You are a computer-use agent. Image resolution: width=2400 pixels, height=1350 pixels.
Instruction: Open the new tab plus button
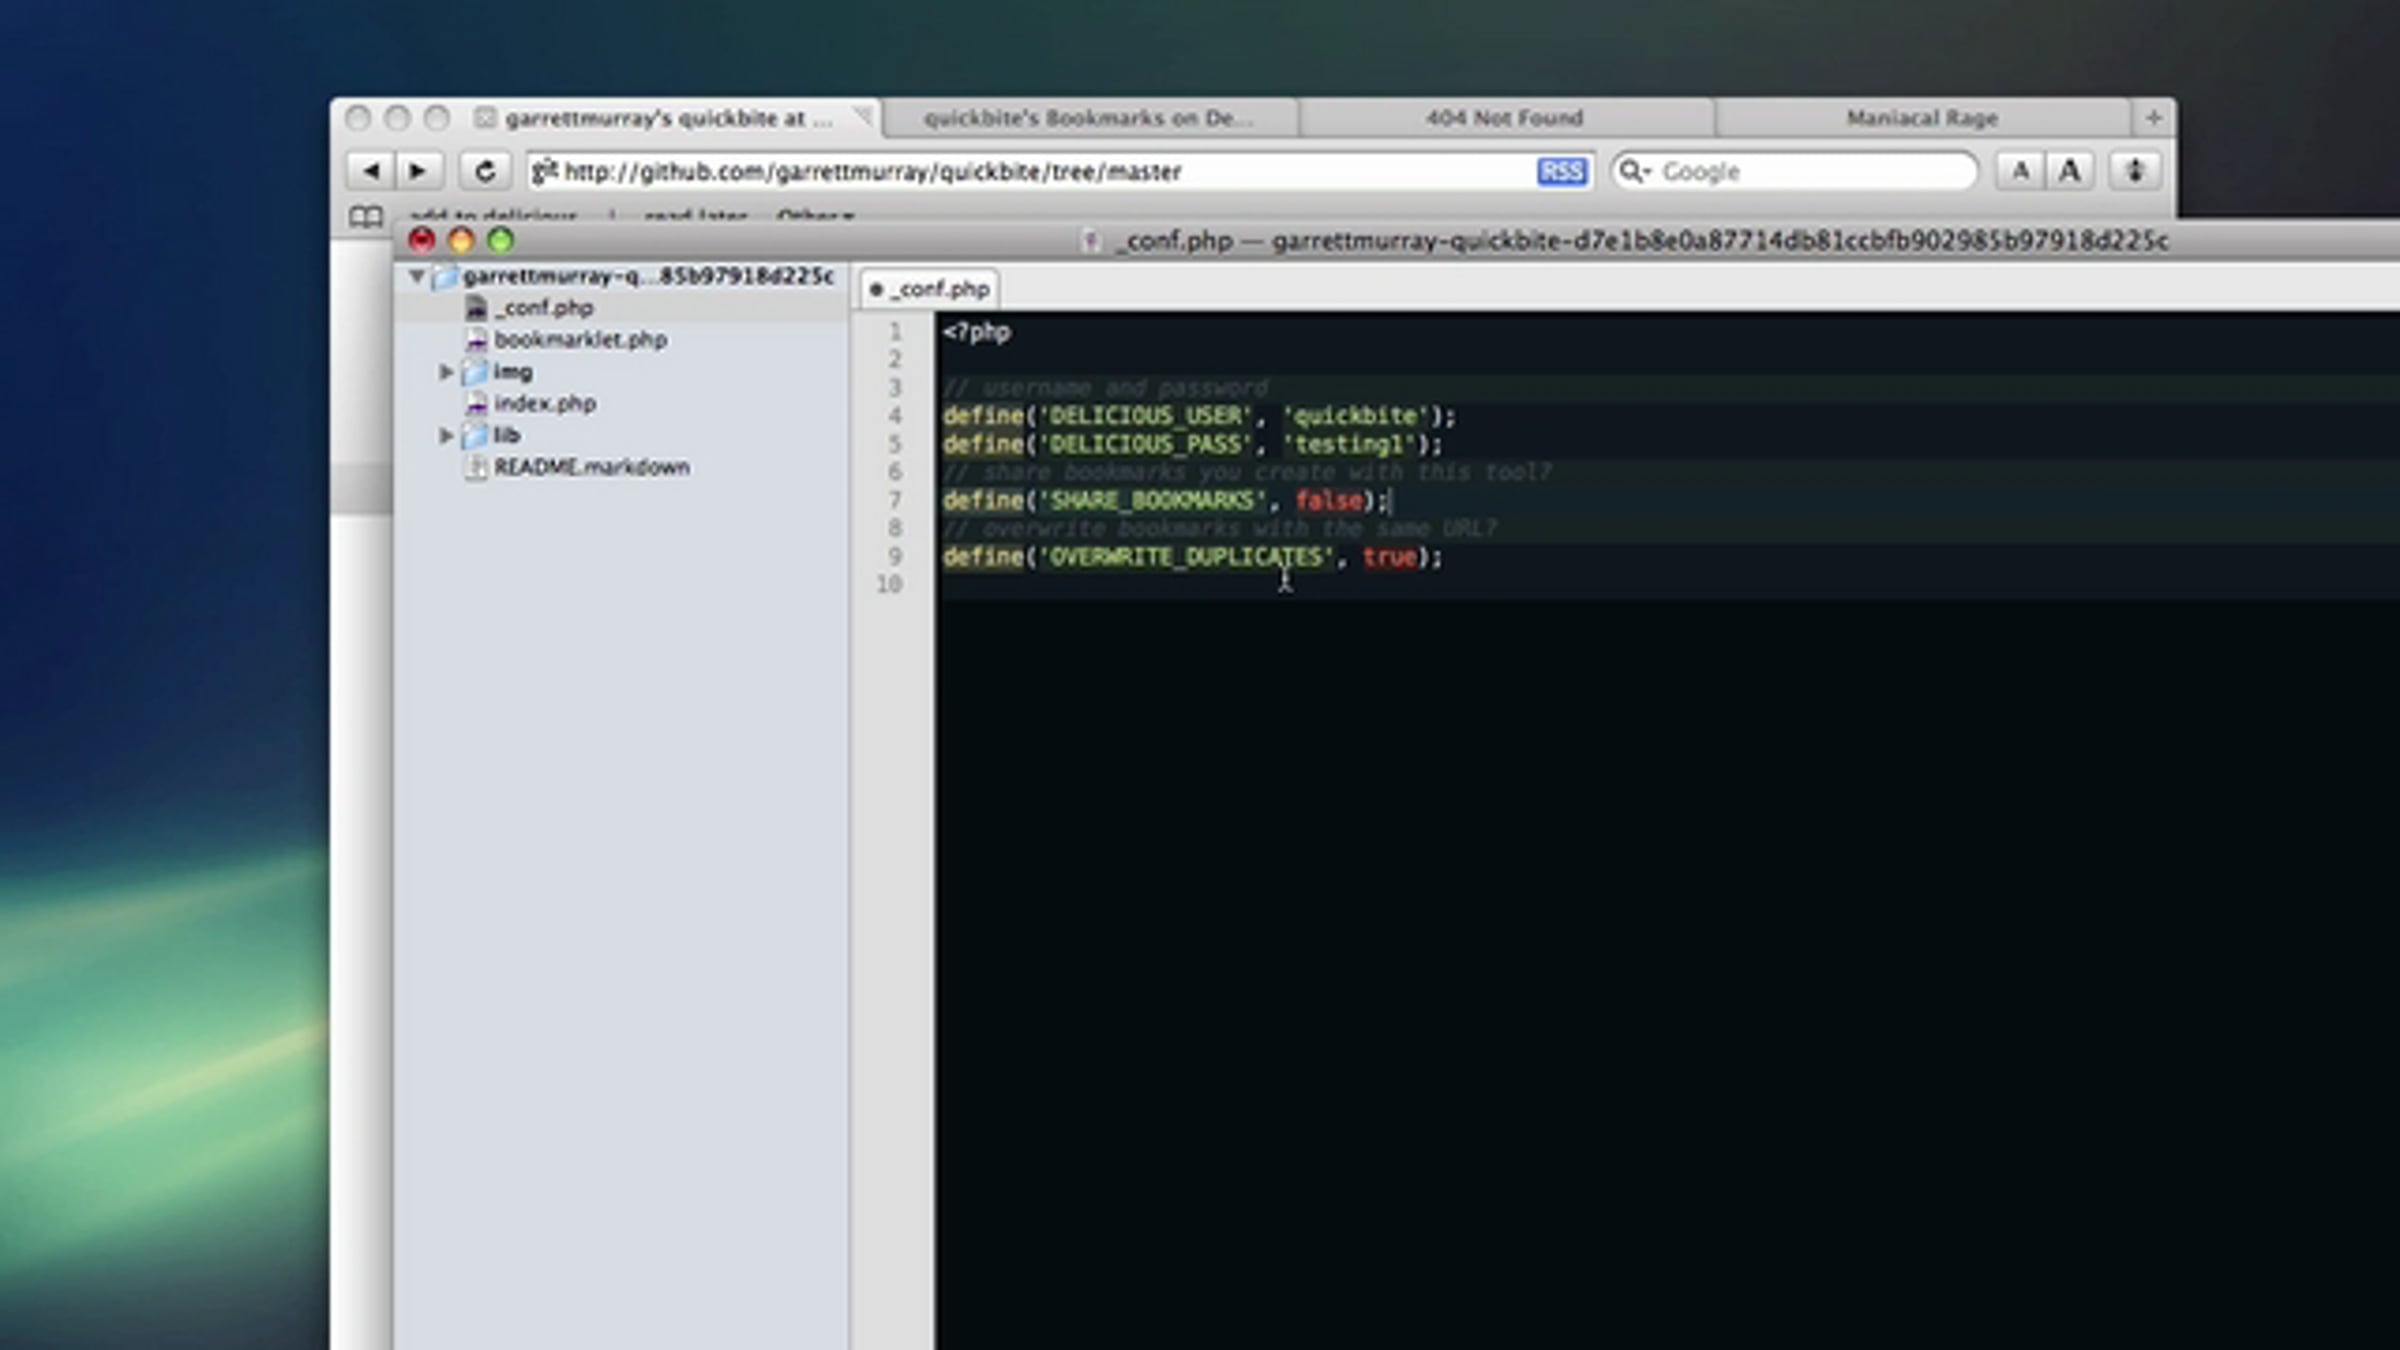(x=2153, y=118)
